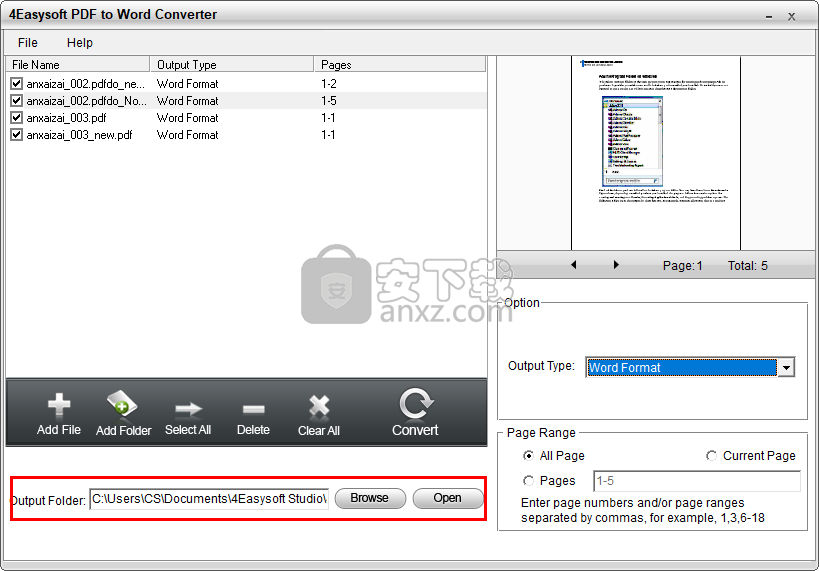
Task: Click the Output Folder path field
Action: 209,499
